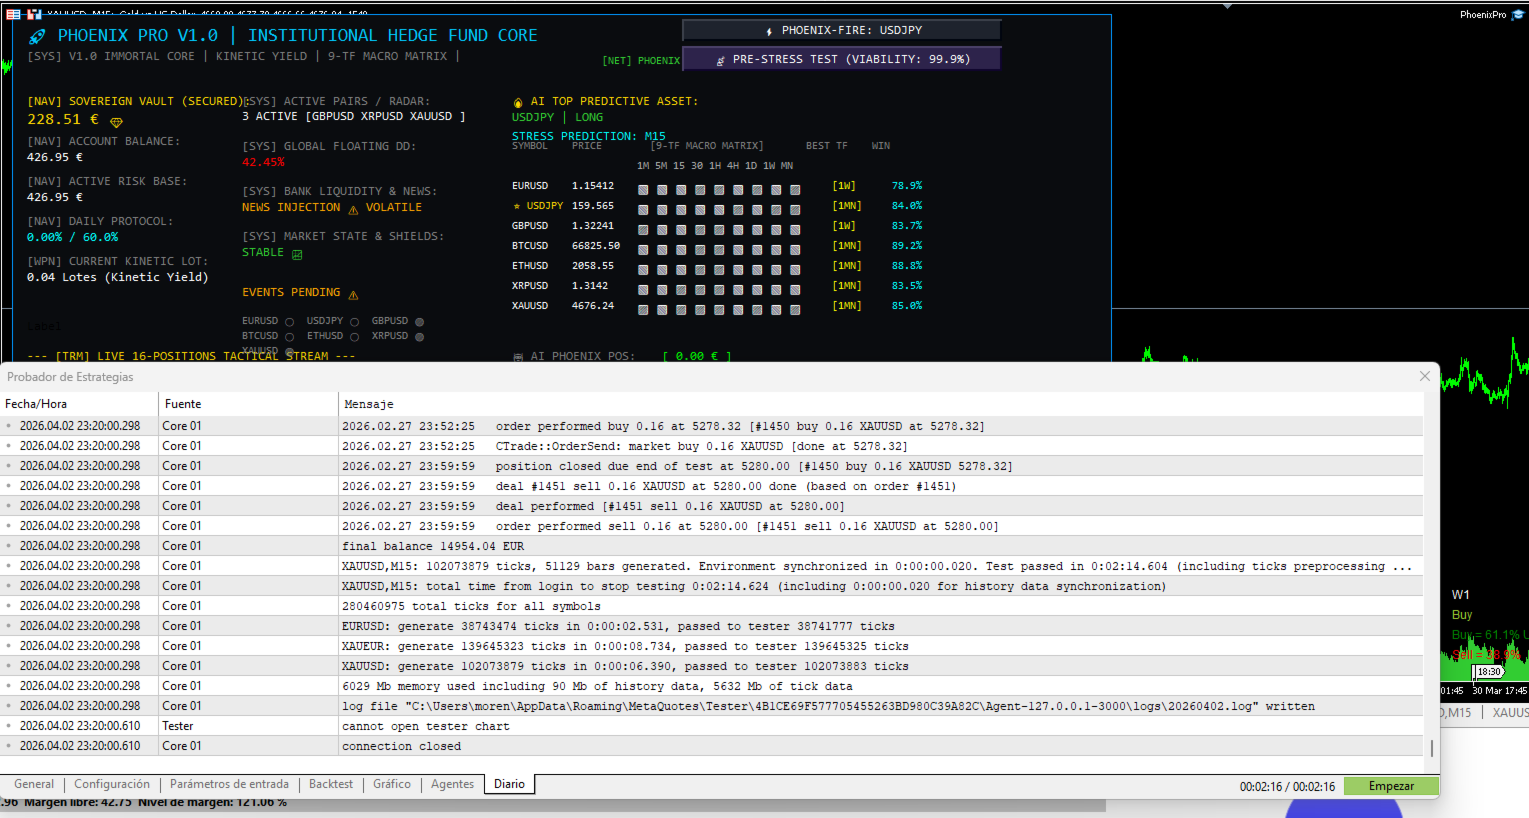Click the star icon beside USDJPY row

point(517,206)
